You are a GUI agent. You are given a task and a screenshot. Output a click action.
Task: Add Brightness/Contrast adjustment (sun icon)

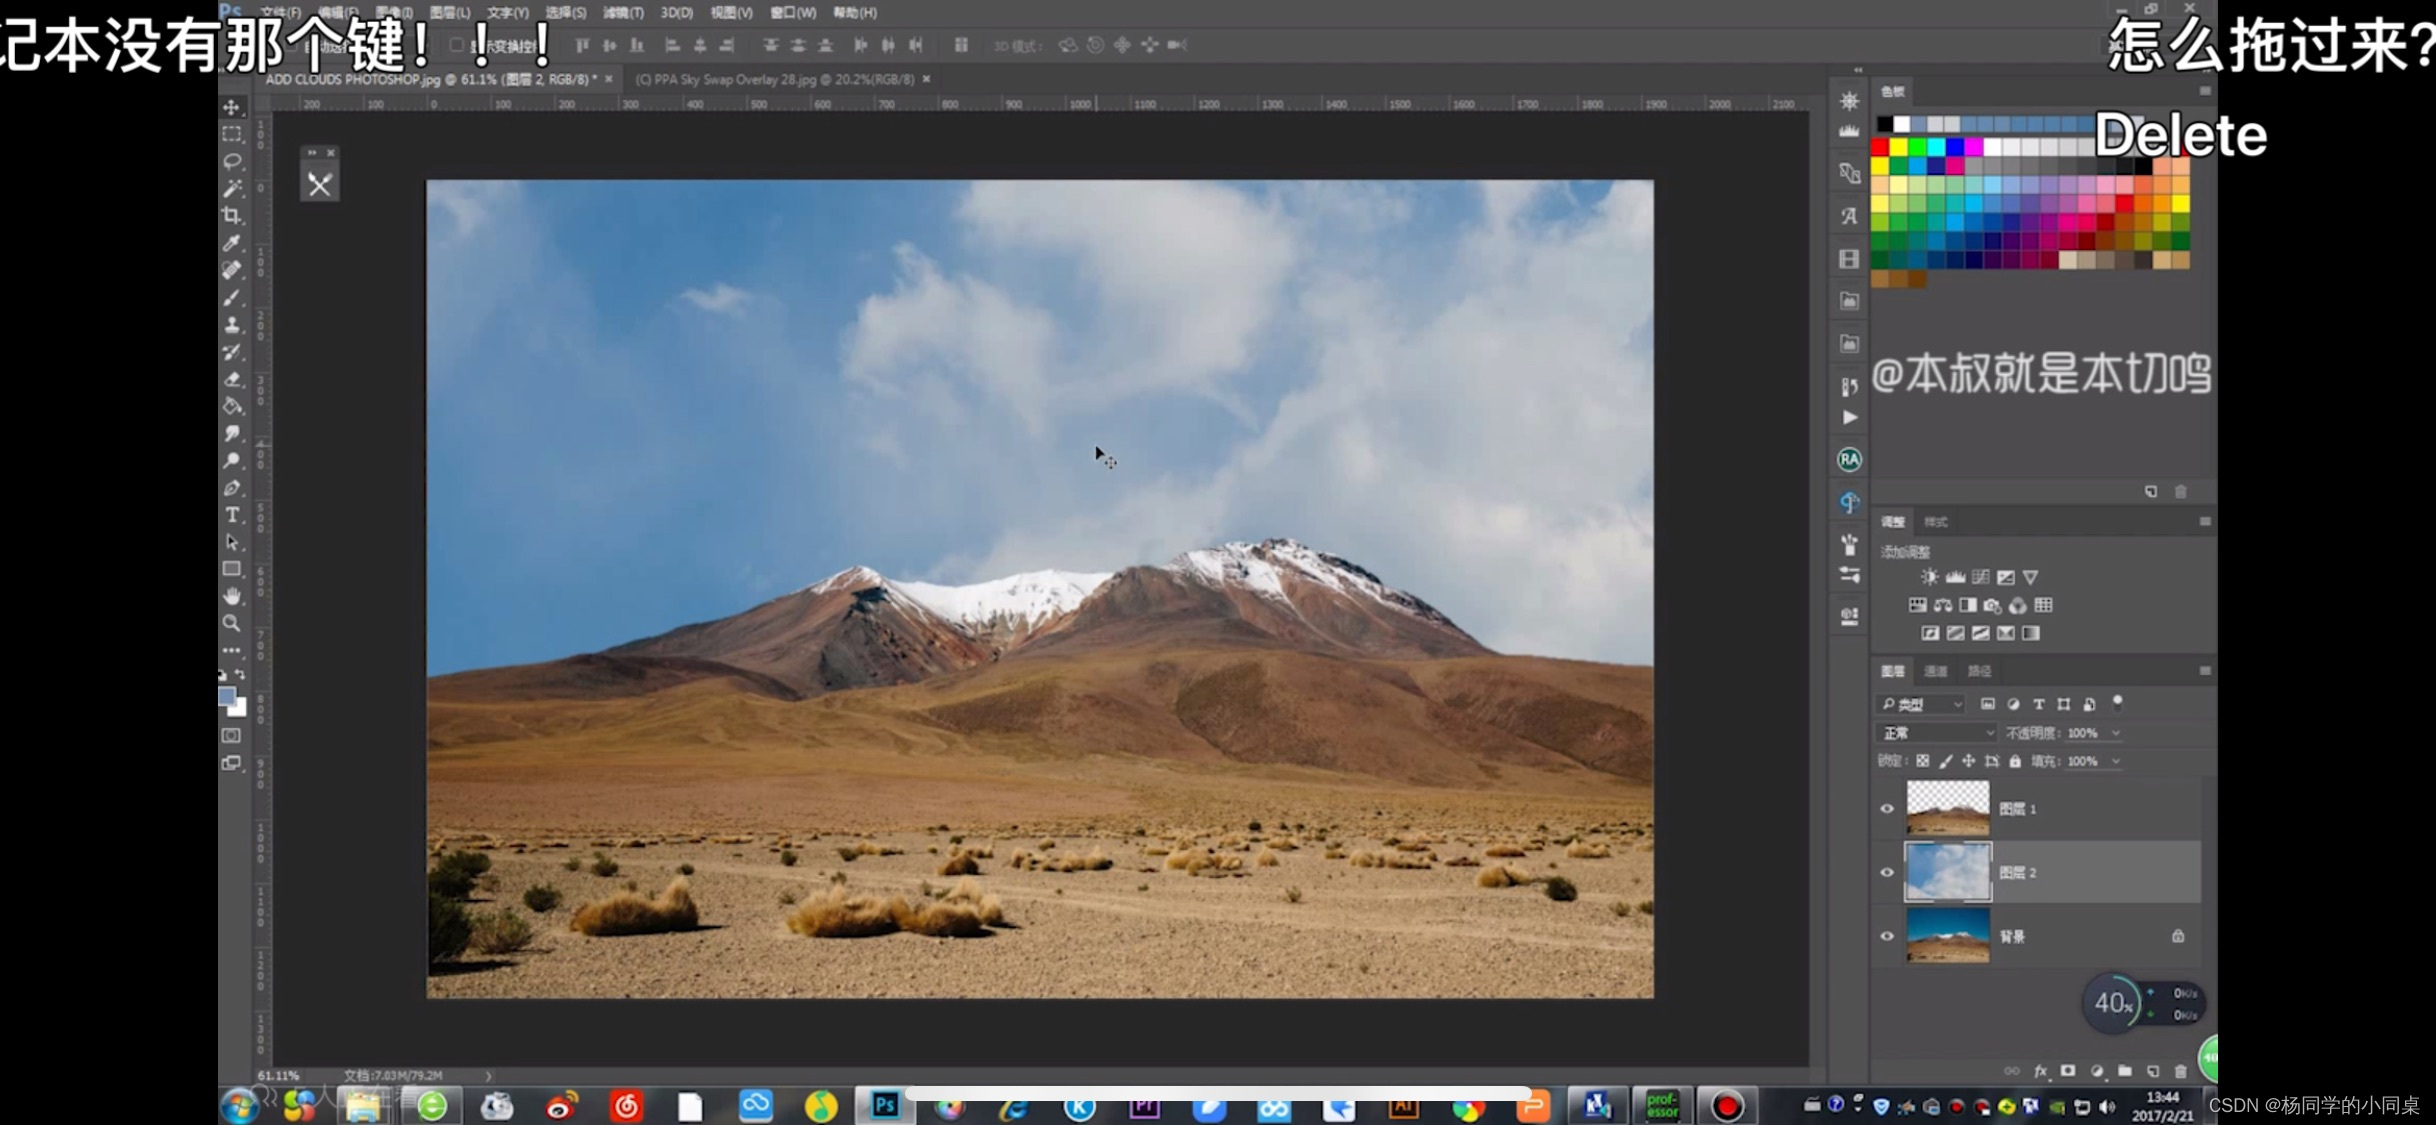[x=1929, y=577]
